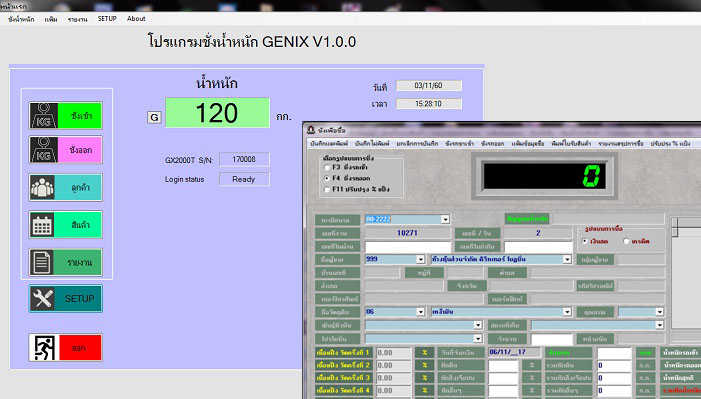701x399 pixels.
Task: Click บันทึกและพิมพ์ in the purchase window menu
Action: coord(329,144)
